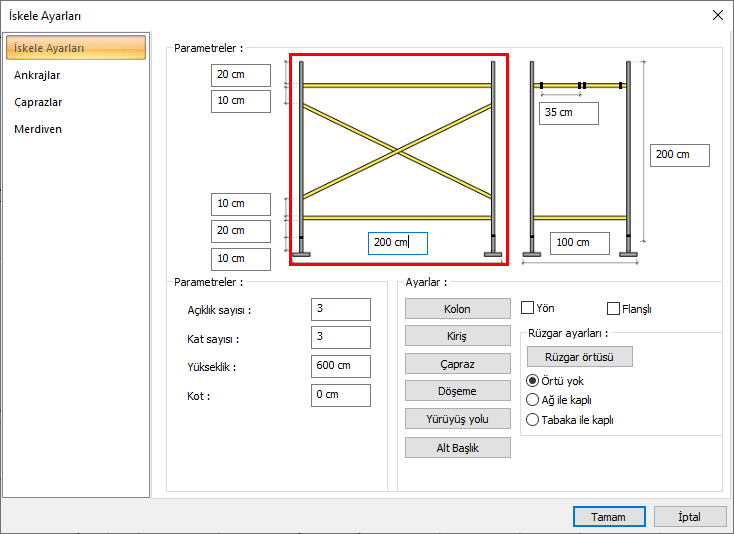Image resolution: width=734 pixels, height=534 pixels.
Task: Edit the bottommost 10 cm field
Action: tap(241, 260)
